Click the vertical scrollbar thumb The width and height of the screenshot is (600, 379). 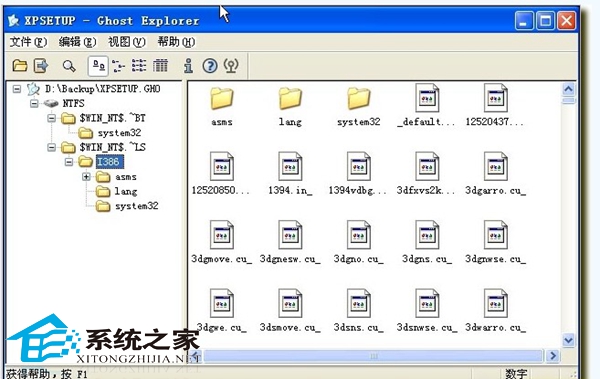[x=569, y=101]
